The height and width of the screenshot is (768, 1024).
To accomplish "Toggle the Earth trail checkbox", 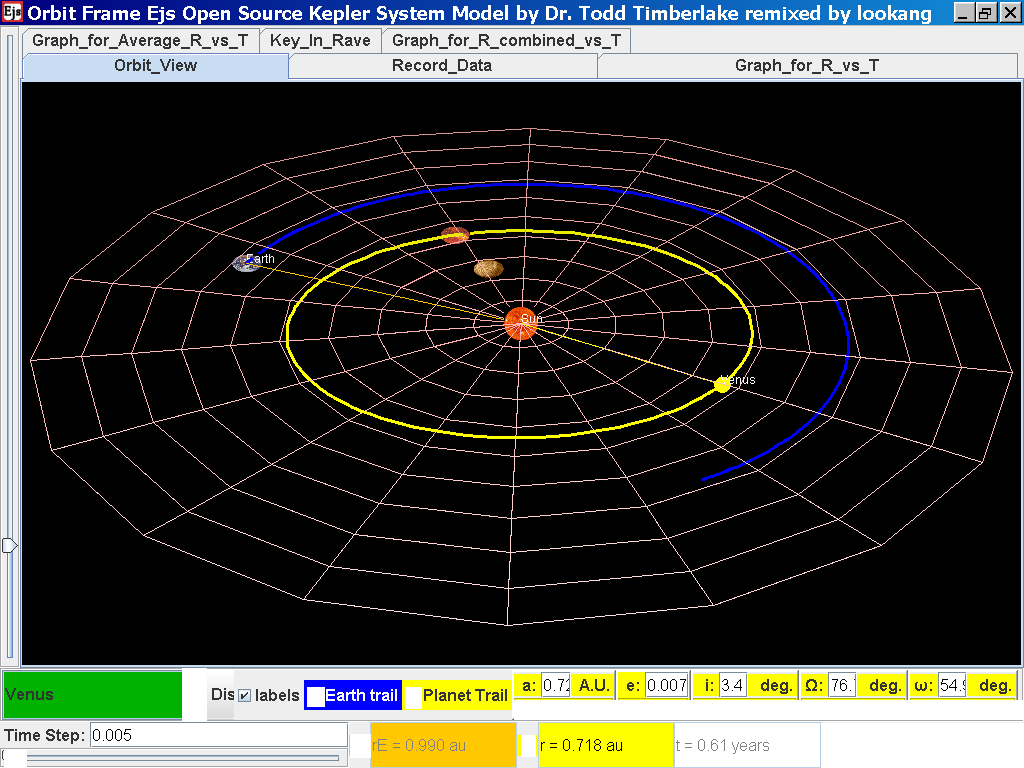I will 315,696.
